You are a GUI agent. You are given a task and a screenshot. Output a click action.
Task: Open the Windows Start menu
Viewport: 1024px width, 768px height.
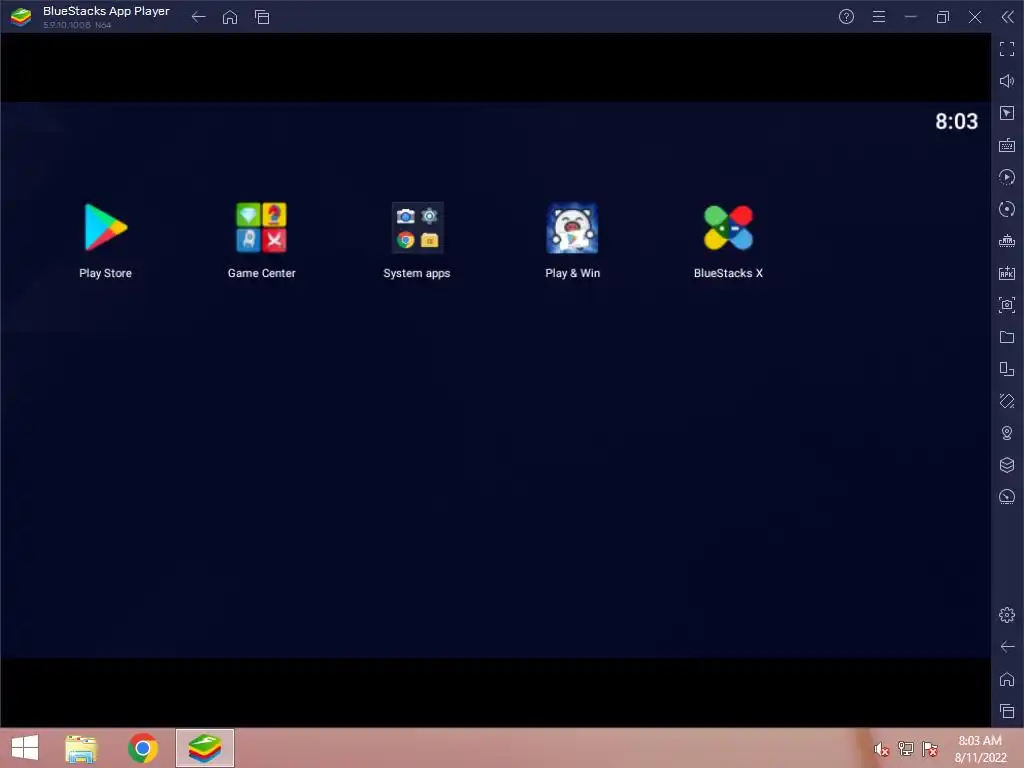[25, 748]
